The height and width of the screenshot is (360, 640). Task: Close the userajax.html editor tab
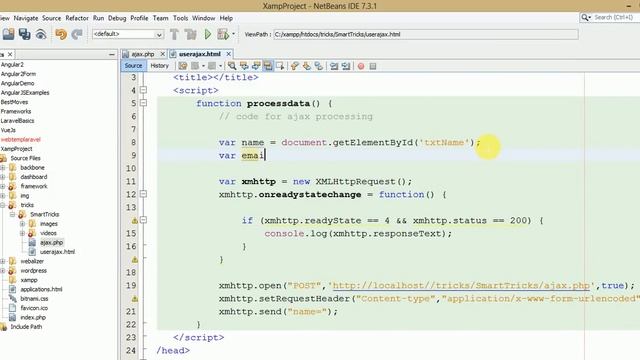coord(229,54)
